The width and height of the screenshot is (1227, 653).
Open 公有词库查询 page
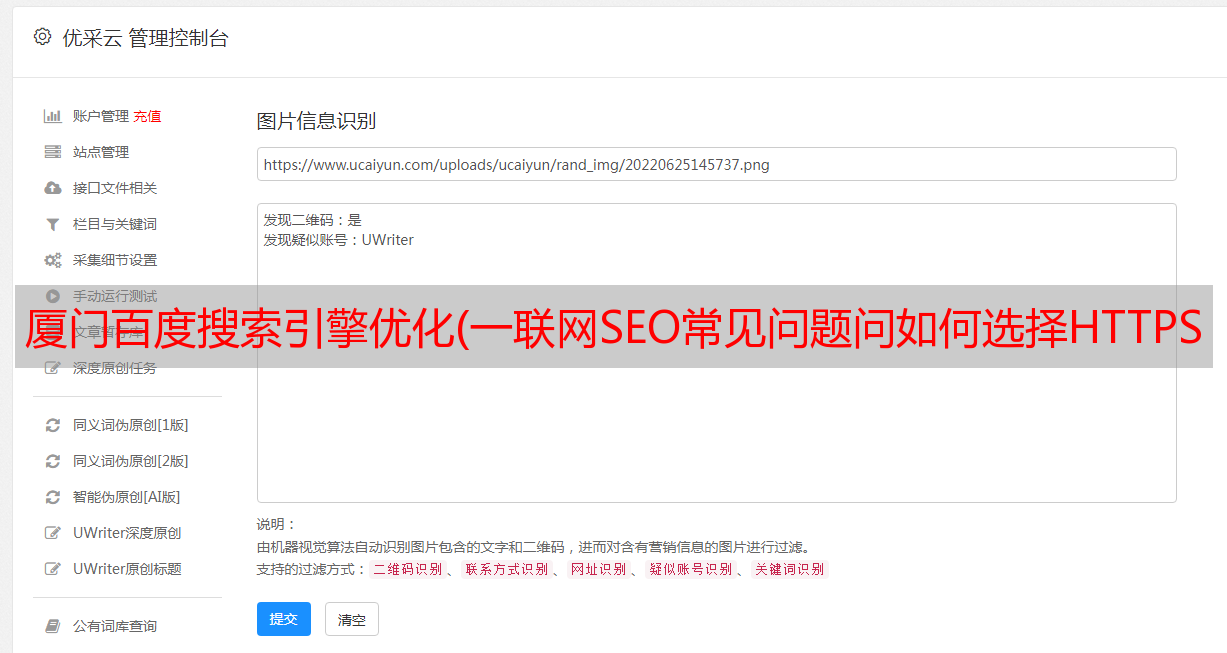click(x=115, y=626)
